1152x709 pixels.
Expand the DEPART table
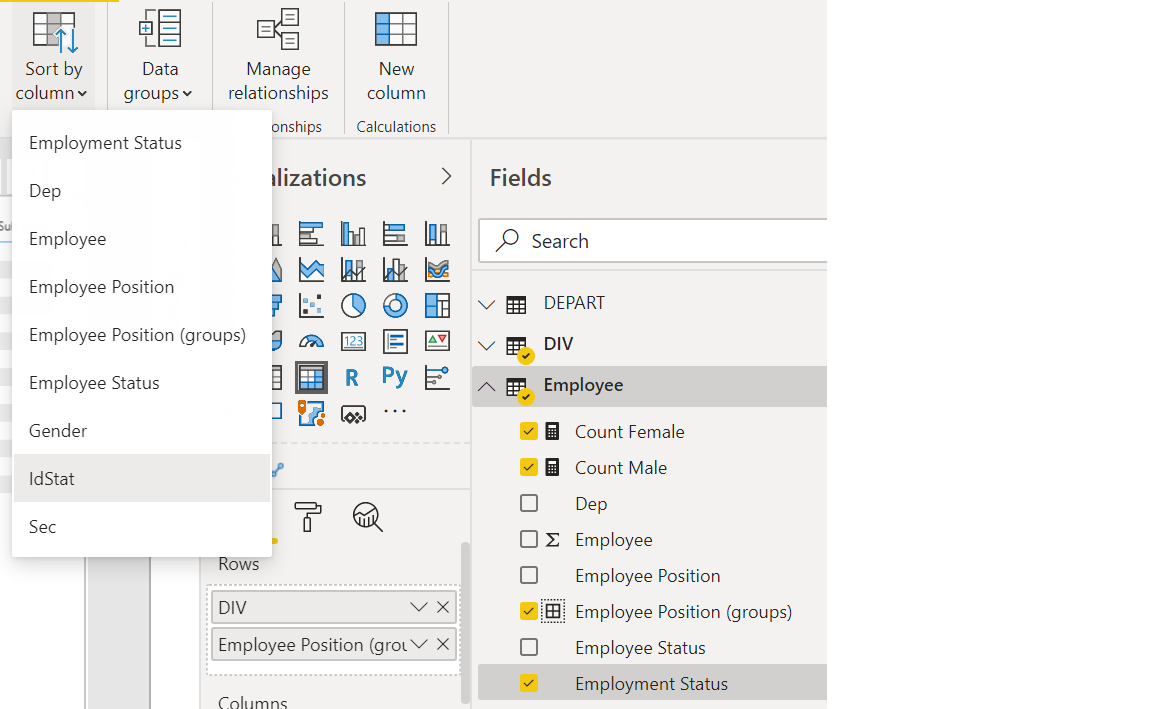point(486,304)
